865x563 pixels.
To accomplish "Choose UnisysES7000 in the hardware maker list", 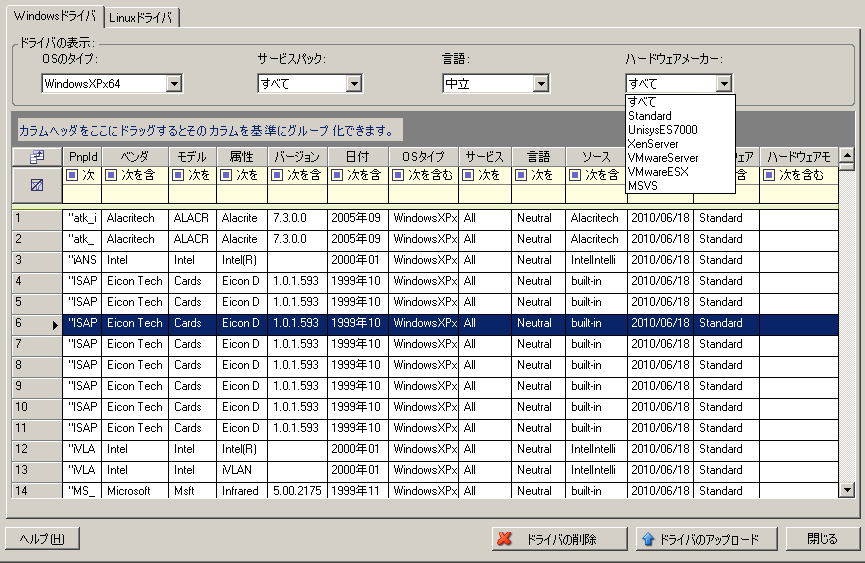I will click(680, 130).
